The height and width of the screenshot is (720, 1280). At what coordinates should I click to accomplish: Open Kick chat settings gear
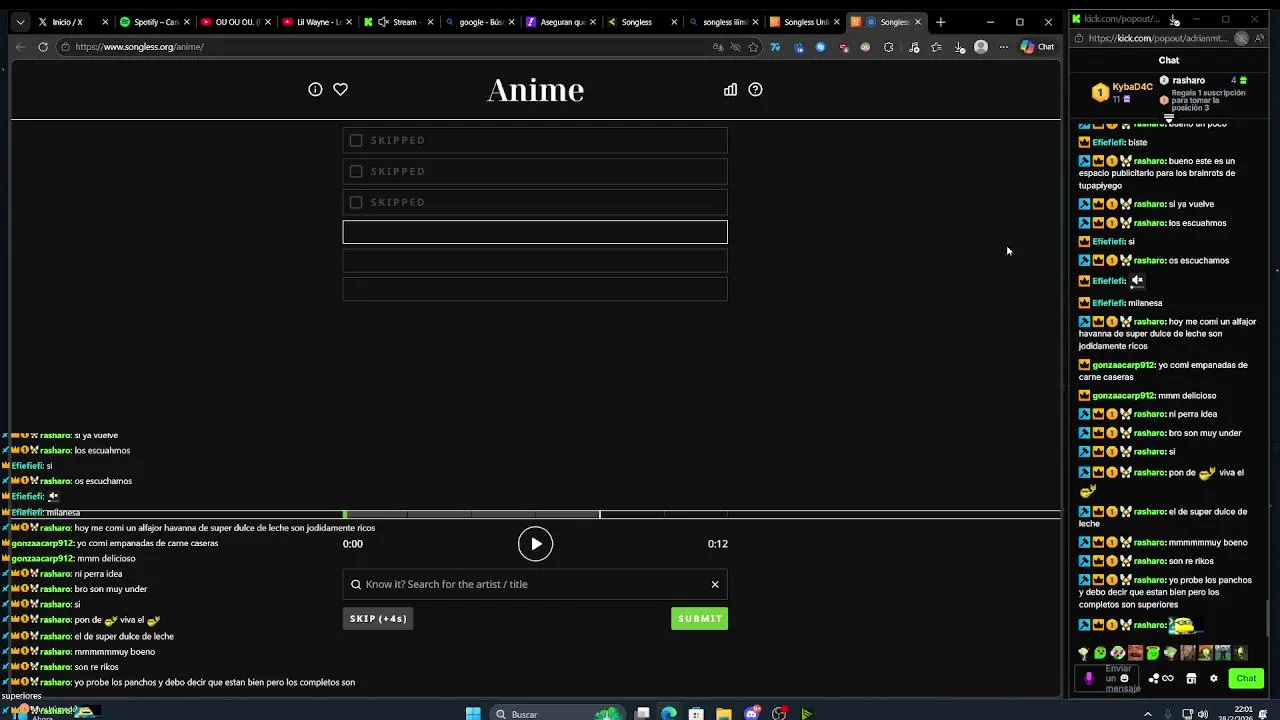[x=1214, y=678]
